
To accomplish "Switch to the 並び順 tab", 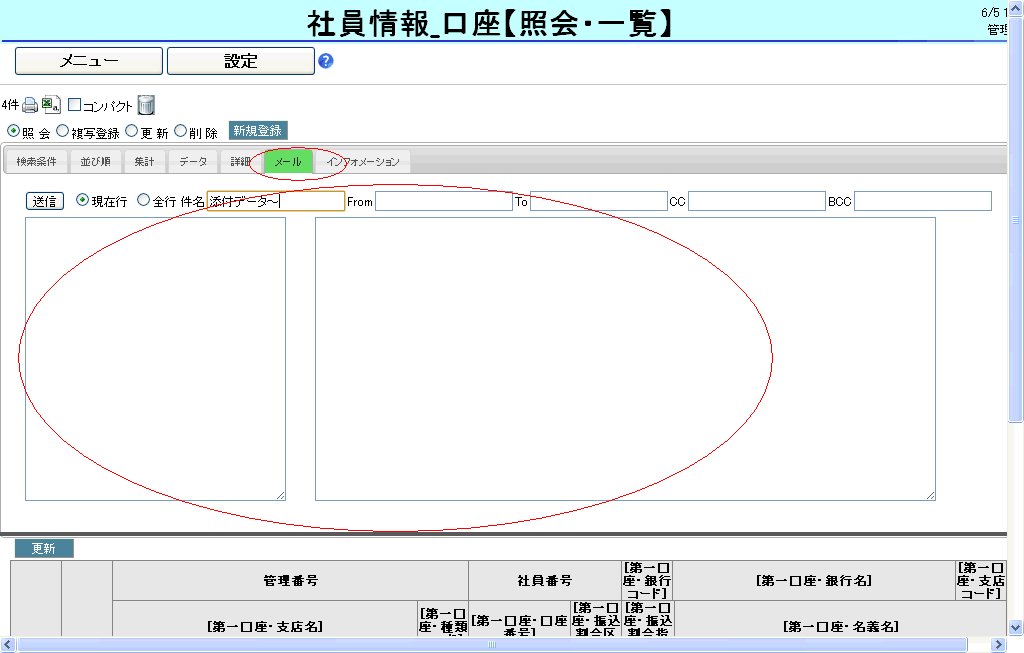I will pos(95,162).
